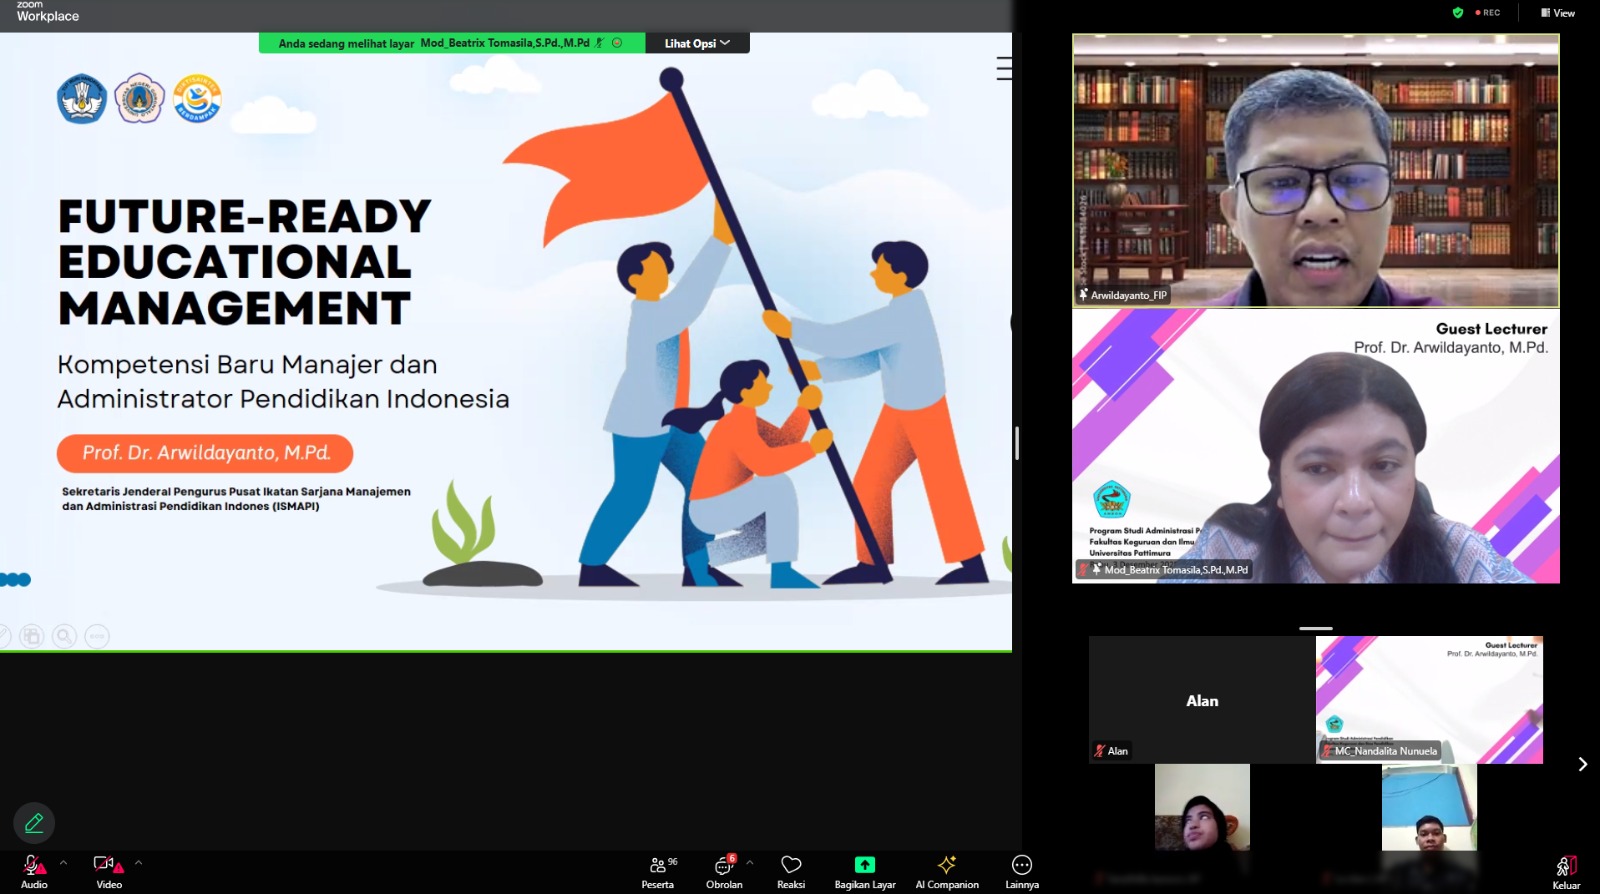Check the REC recording indicator
The height and width of the screenshot is (894, 1600).
coord(1488,13)
